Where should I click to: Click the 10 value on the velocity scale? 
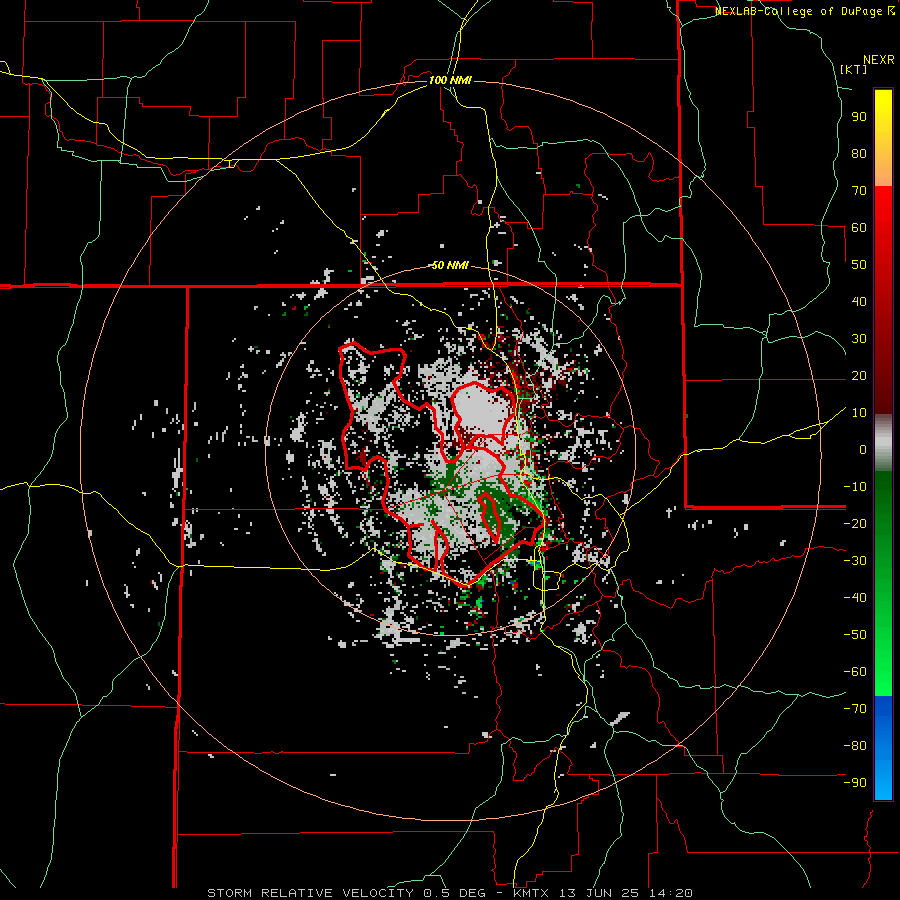click(x=859, y=413)
